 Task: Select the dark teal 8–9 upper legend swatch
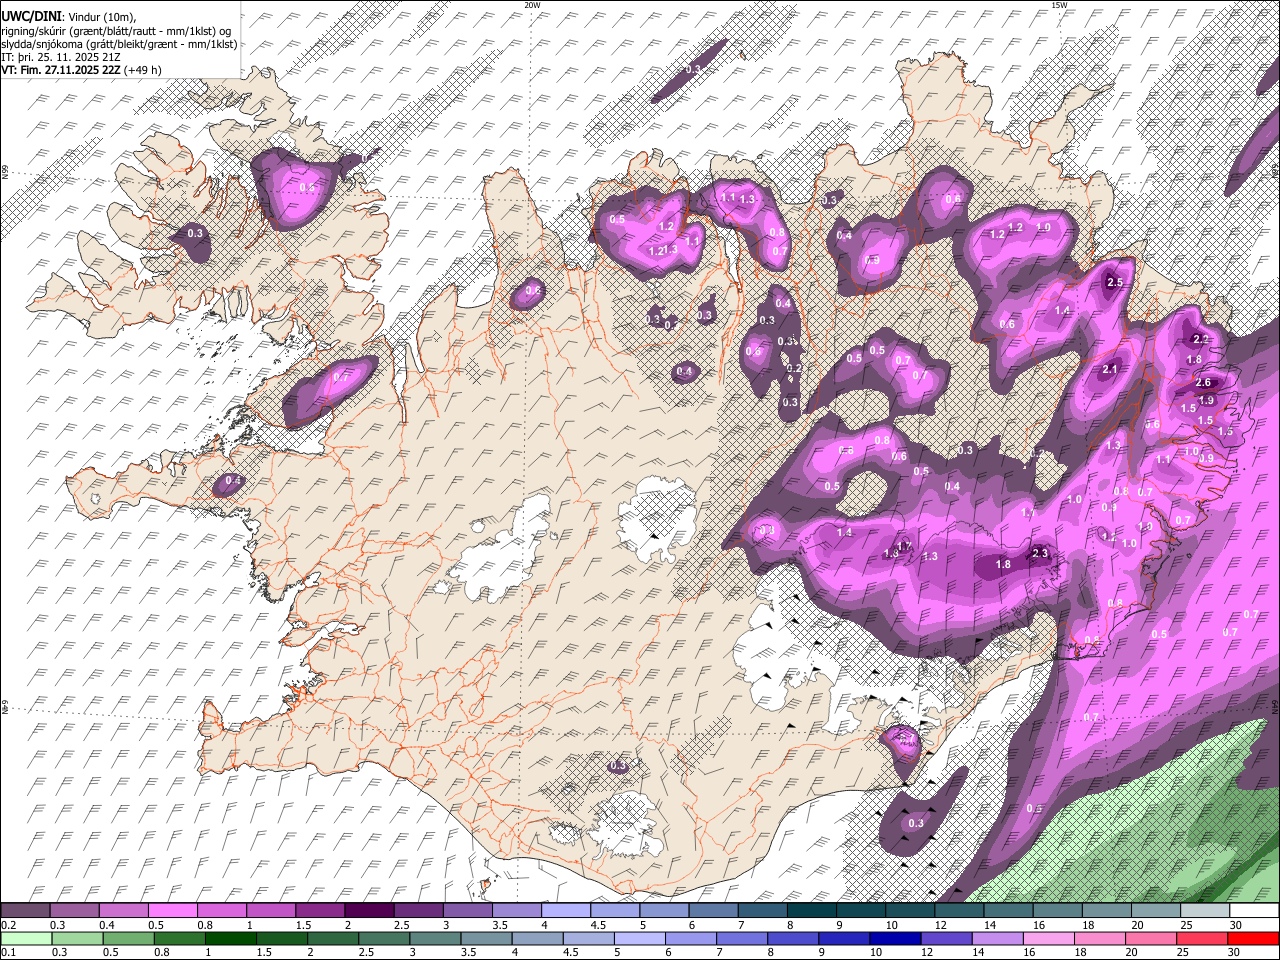pyautogui.click(x=811, y=911)
